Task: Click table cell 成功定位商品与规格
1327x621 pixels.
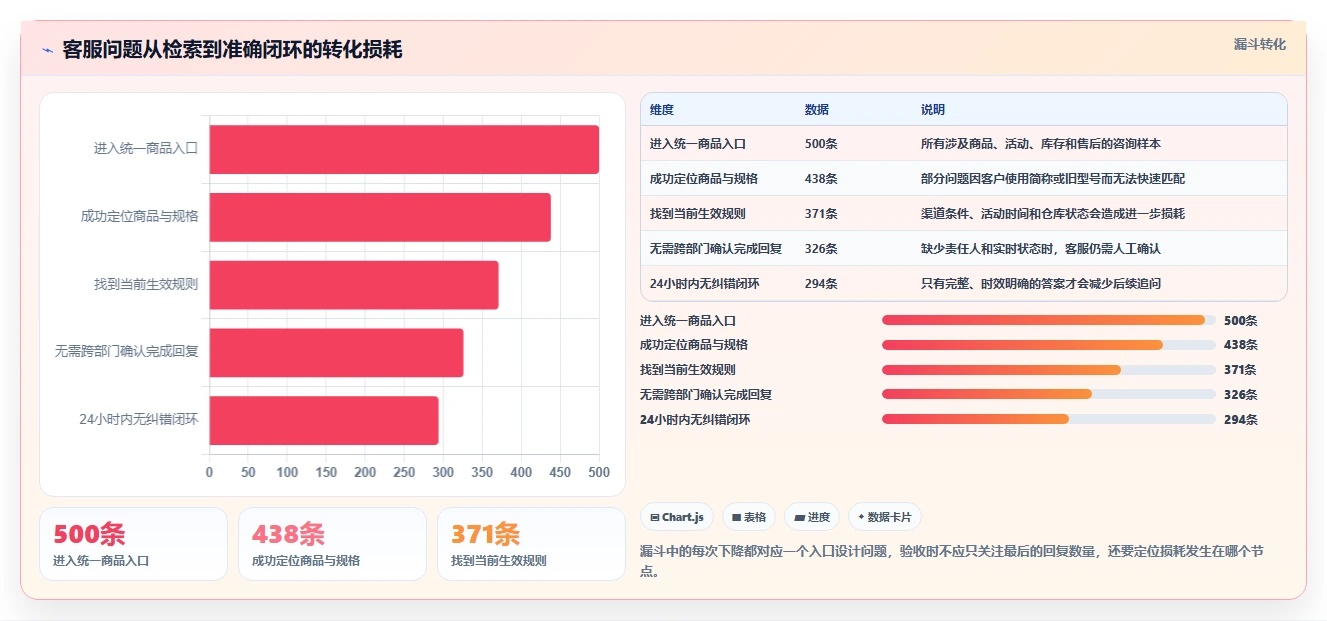Action: (704, 179)
